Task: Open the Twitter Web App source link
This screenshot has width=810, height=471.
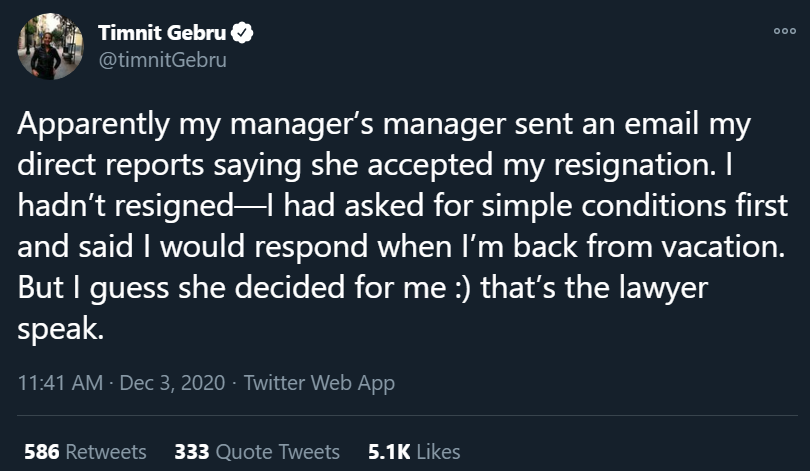Action: coord(319,382)
